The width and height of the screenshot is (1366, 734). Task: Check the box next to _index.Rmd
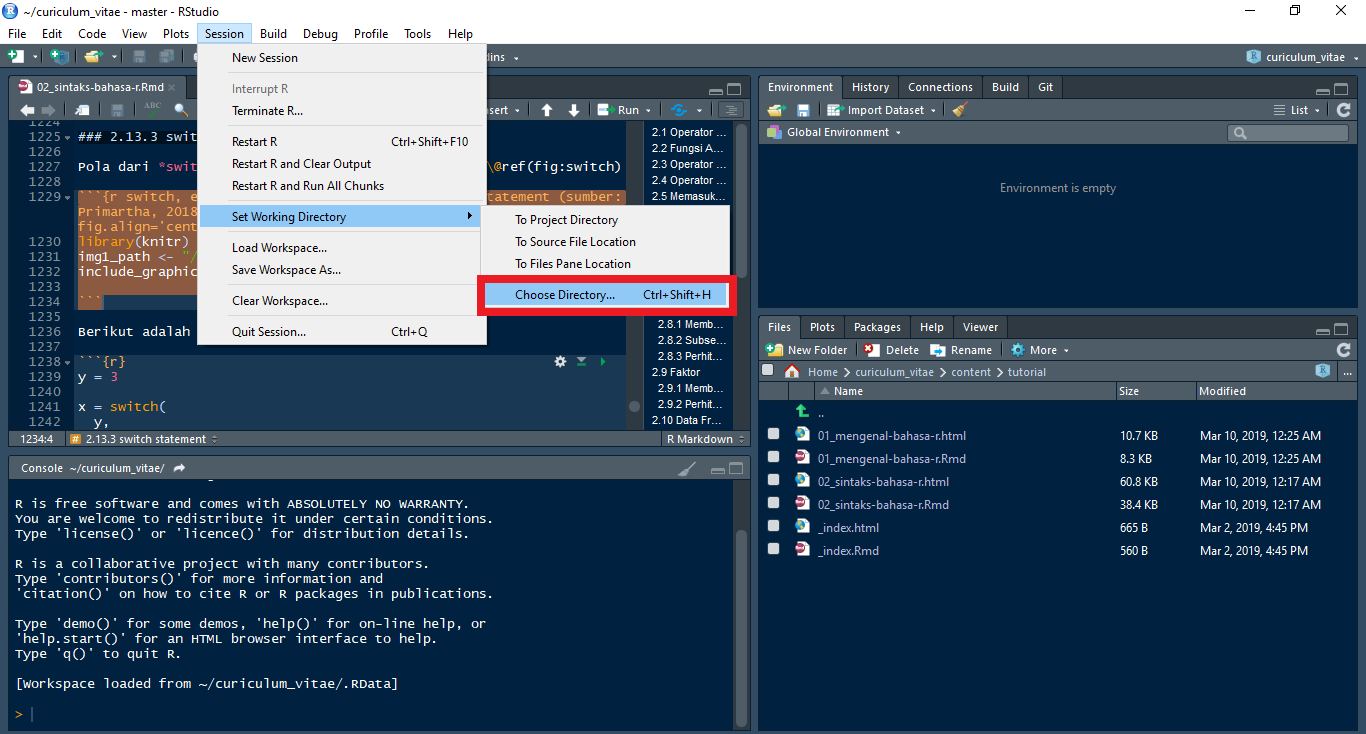tap(773, 550)
